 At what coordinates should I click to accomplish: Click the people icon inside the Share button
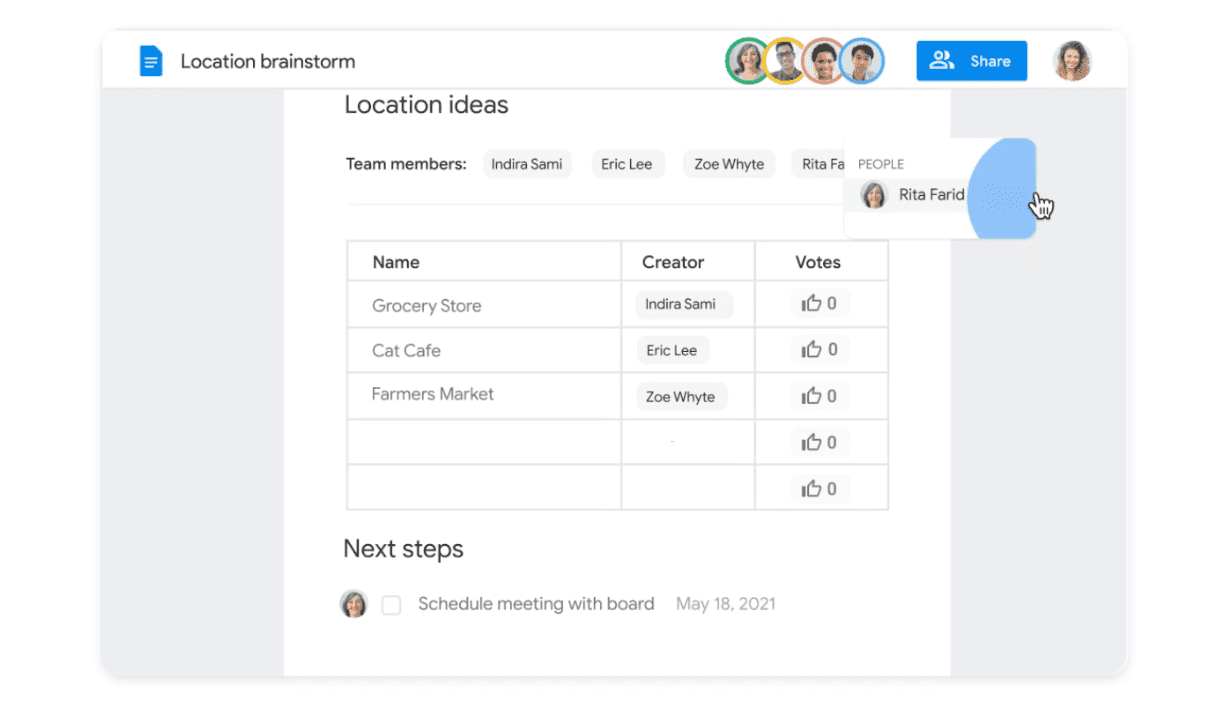941,60
